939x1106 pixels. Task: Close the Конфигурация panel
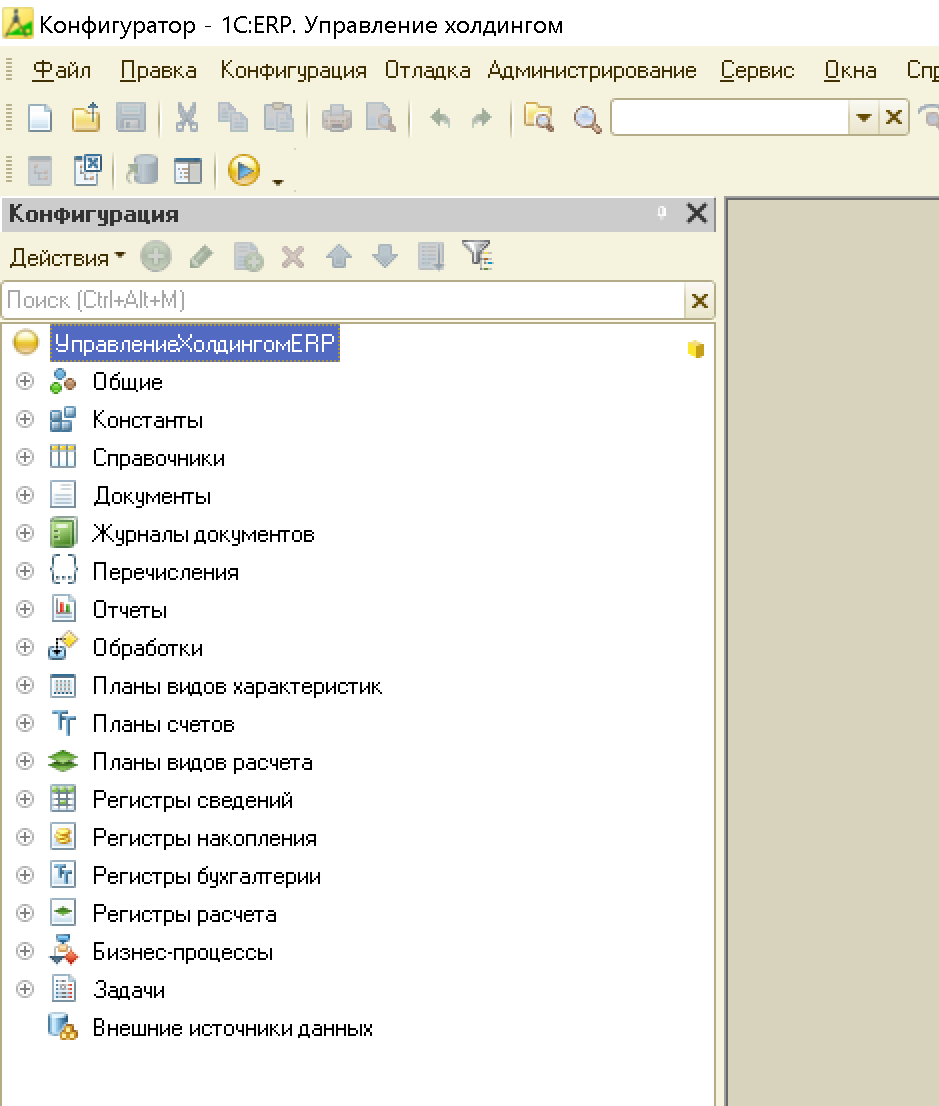[697, 213]
